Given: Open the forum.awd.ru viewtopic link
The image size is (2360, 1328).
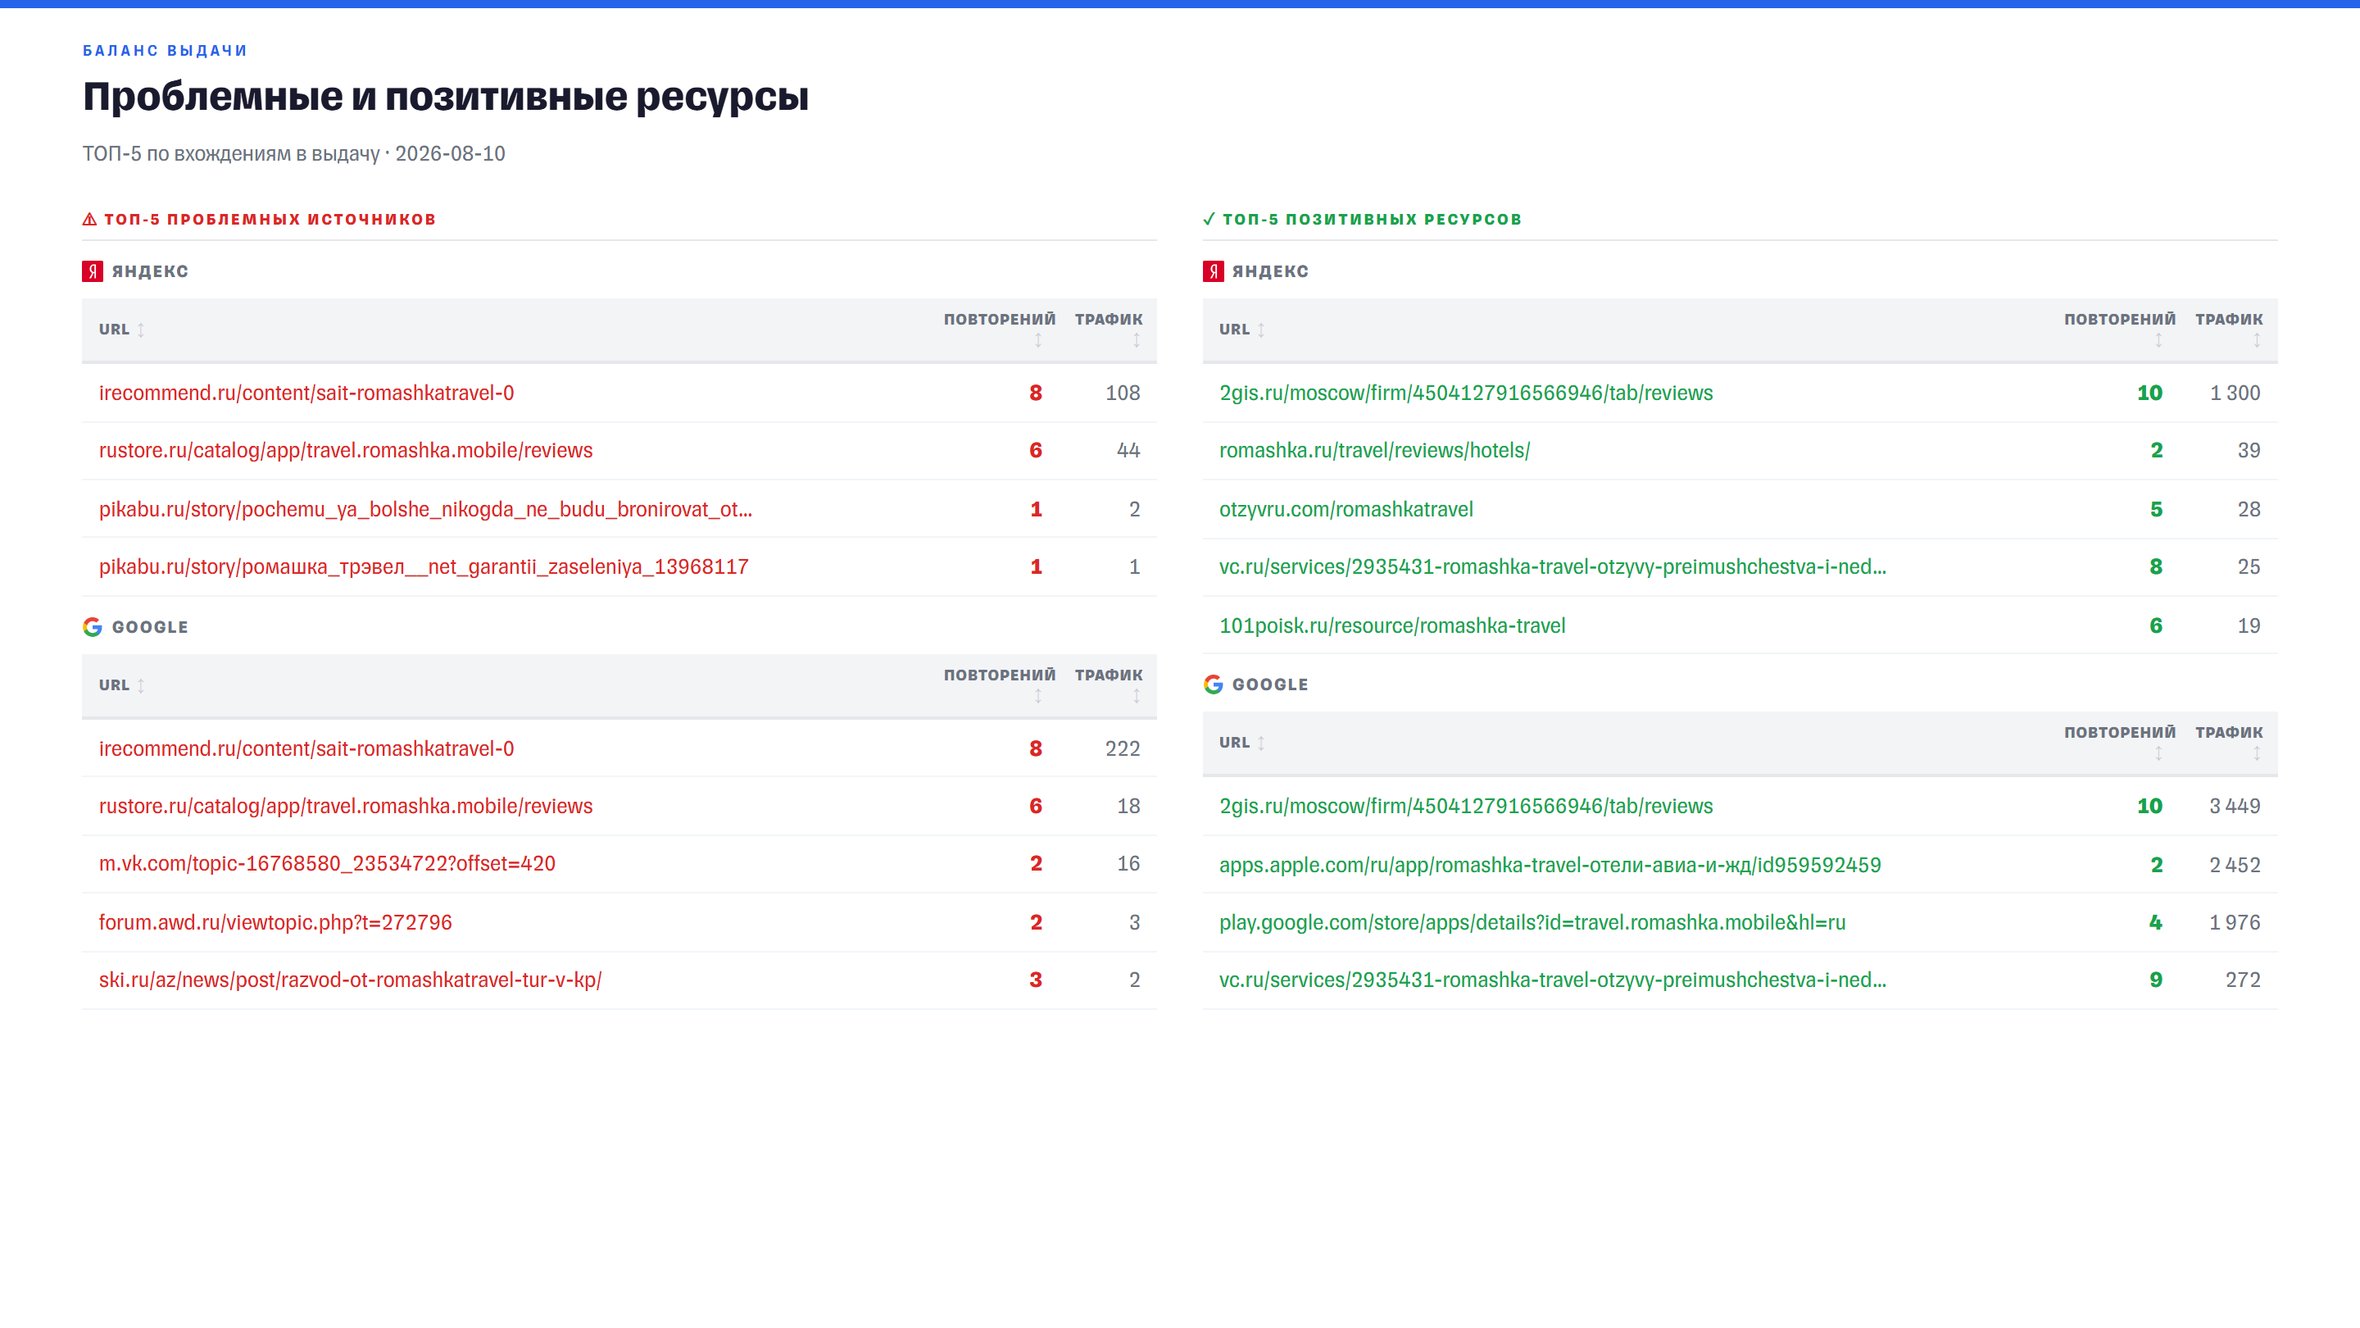Looking at the screenshot, I should 275,922.
